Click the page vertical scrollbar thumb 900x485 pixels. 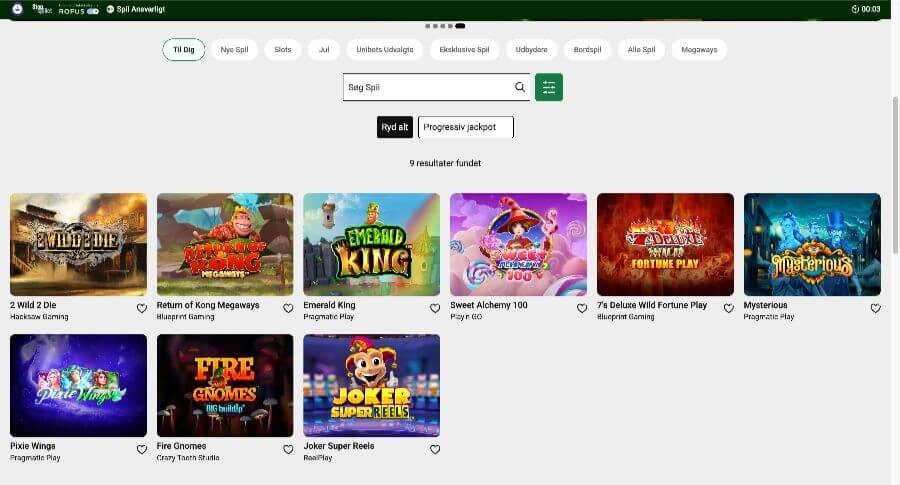[895, 175]
